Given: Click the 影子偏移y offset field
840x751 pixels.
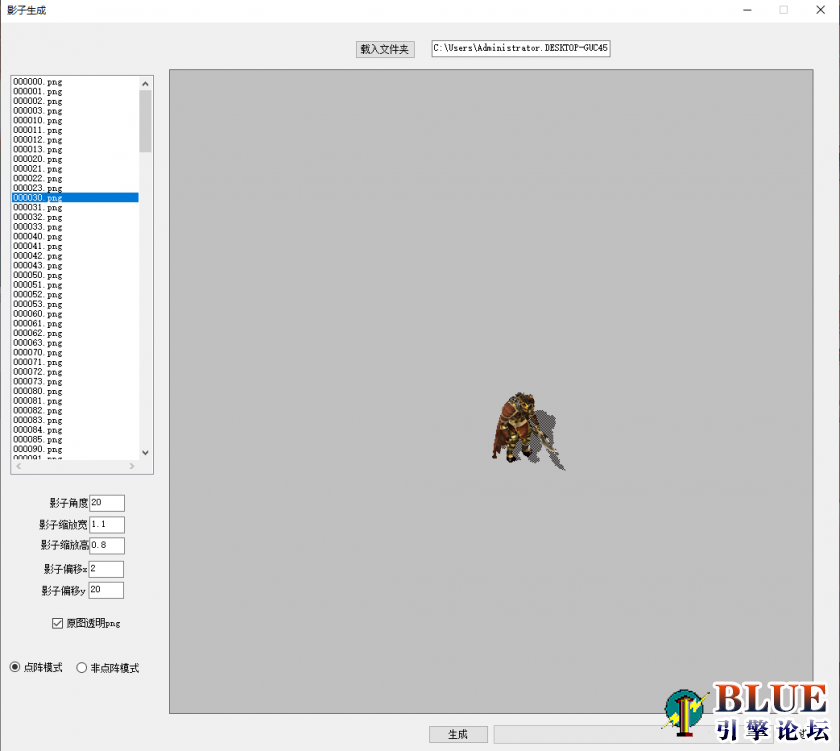Looking at the screenshot, I should pyautogui.click(x=106, y=591).
